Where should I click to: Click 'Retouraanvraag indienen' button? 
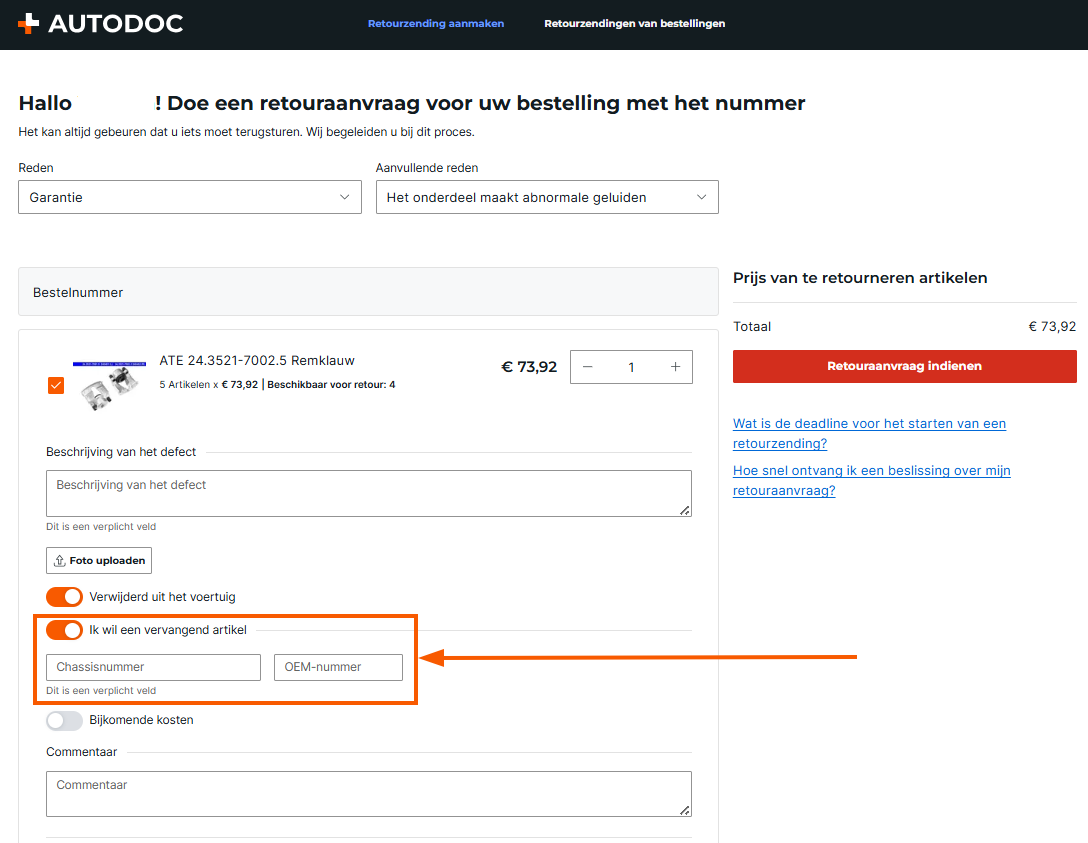[x=904, y=366]
